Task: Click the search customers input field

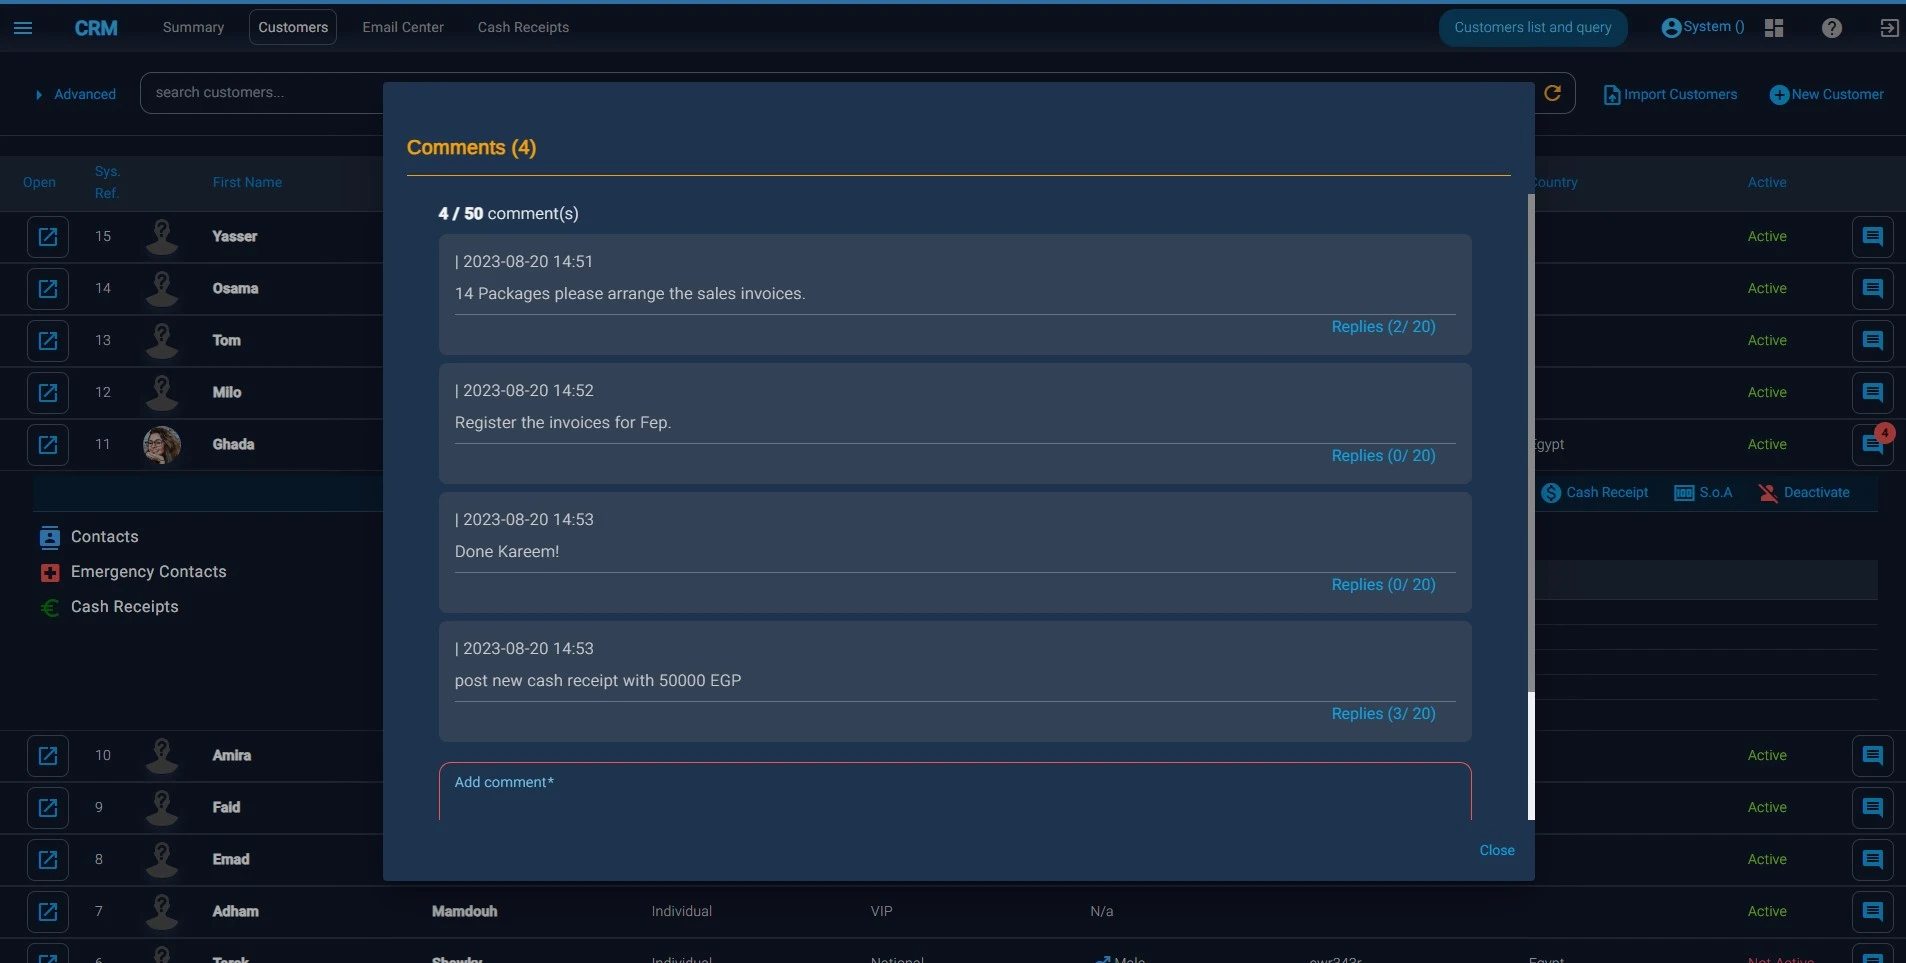Action: [x=262, y=93]
